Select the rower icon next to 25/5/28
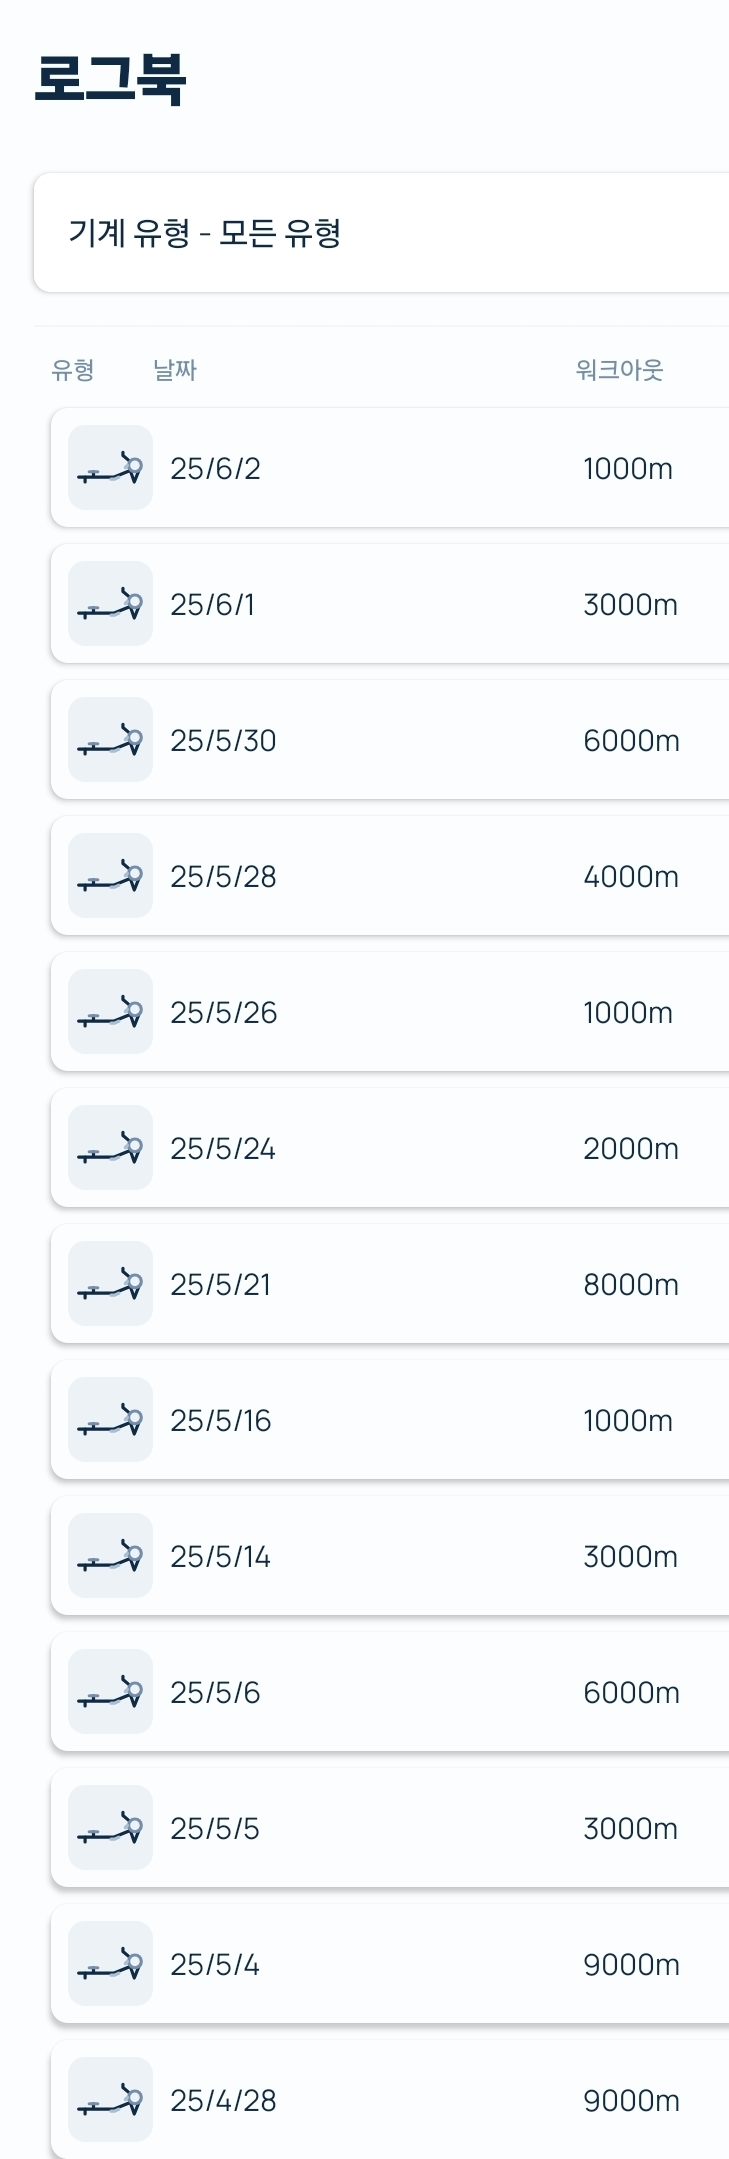This screenshot has height=2159, width=729. point(110,876)
